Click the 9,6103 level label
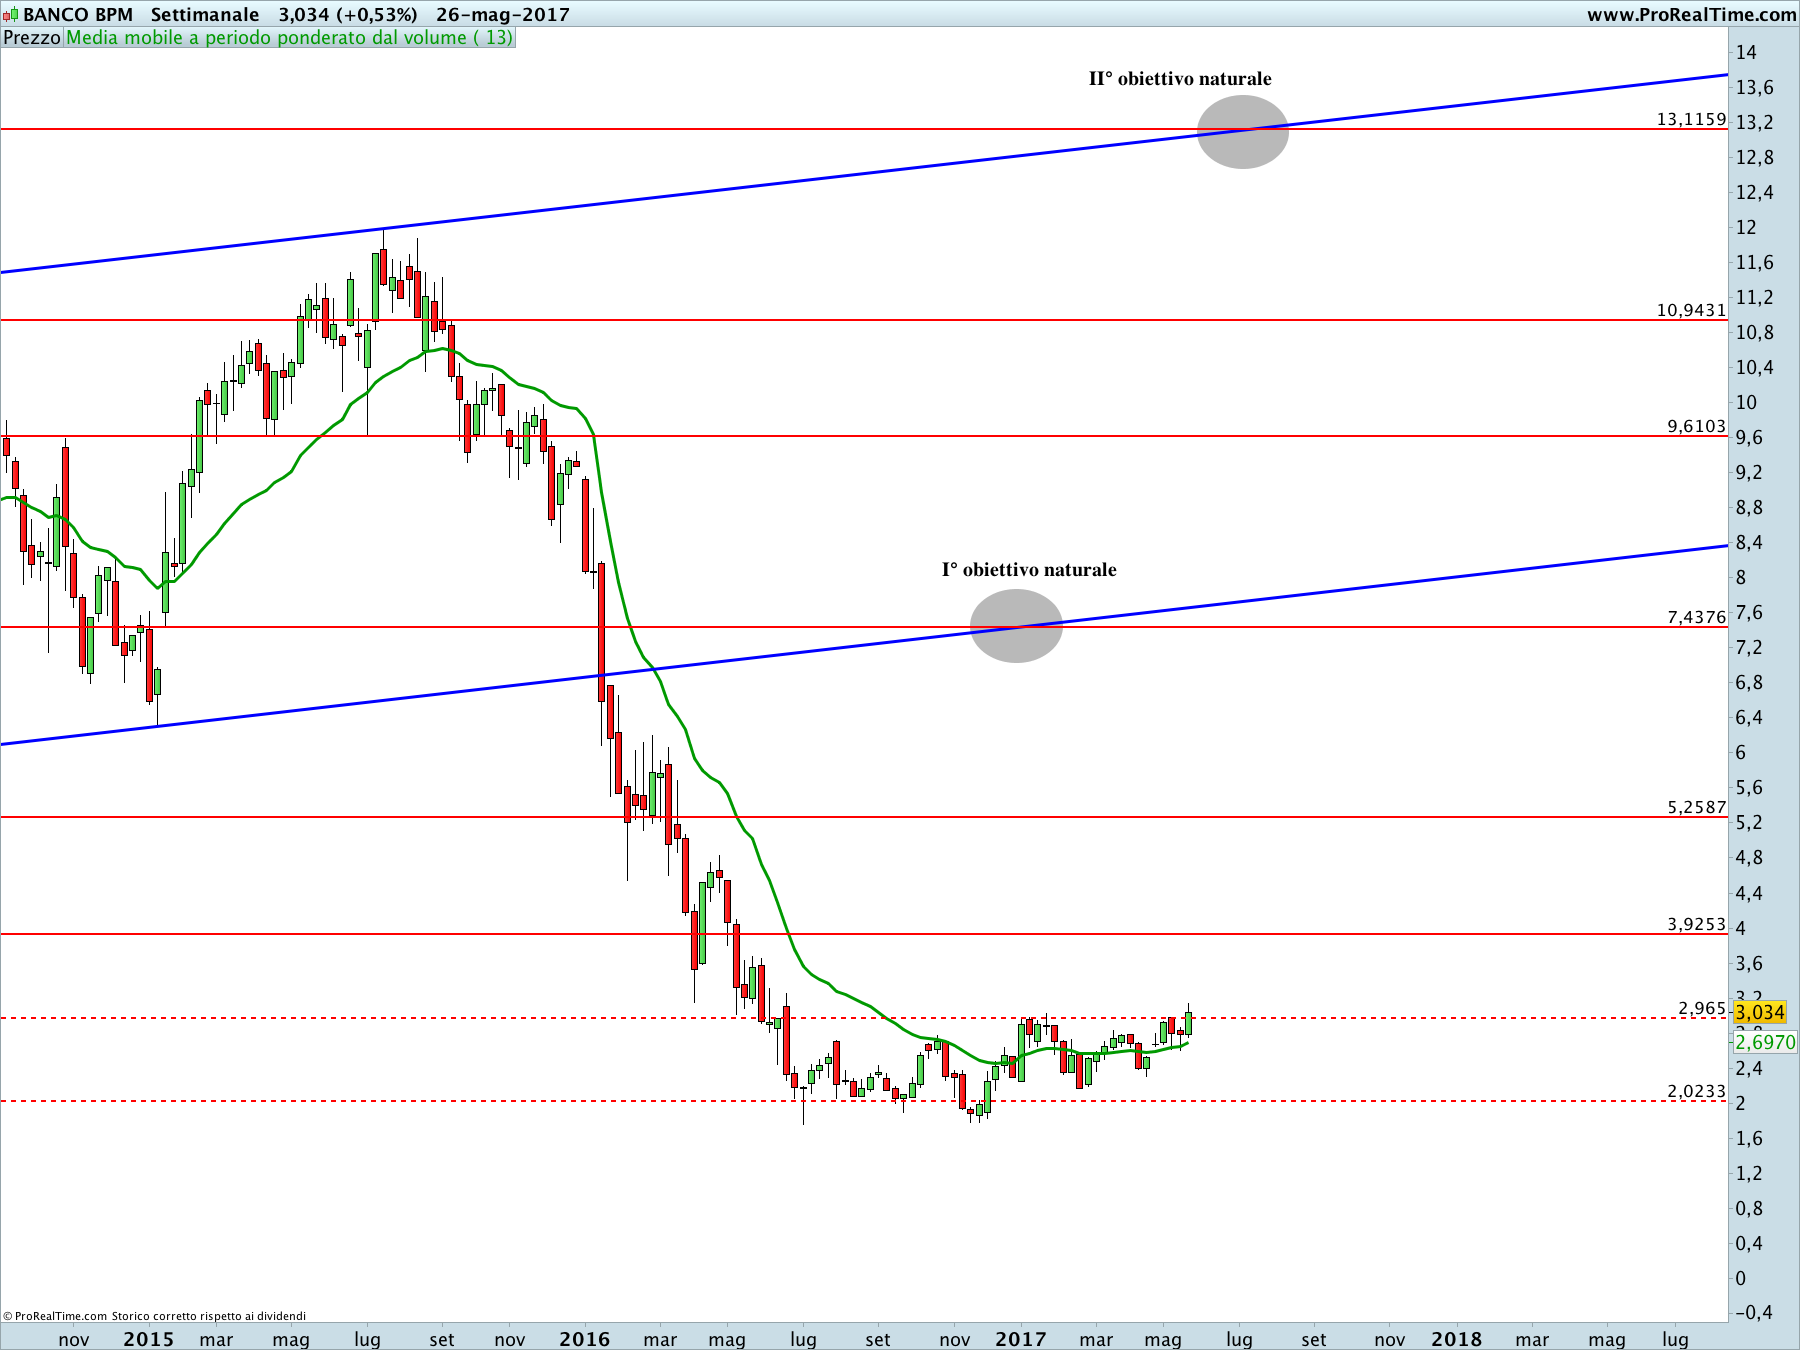Viewport: 1800px width, 1350px height. click(x=1696, y=426)
